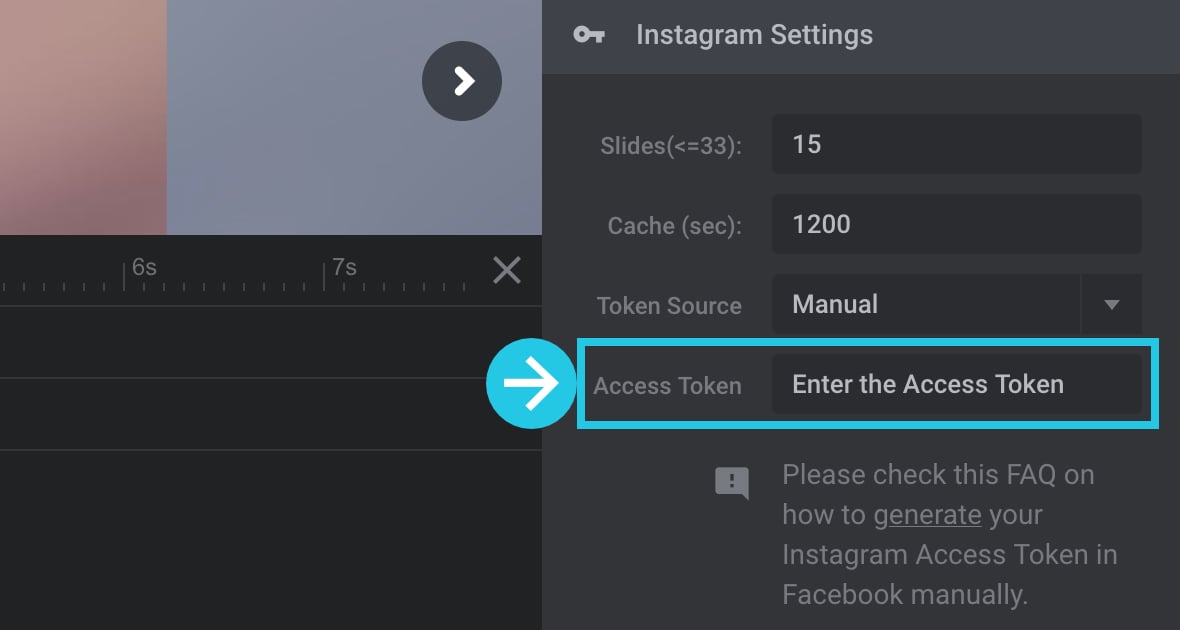Image resolution: width=1180 pixels, height=630 pixels.
Task: Open the Token Source dropdown arrow
Action: point(1112,304)
